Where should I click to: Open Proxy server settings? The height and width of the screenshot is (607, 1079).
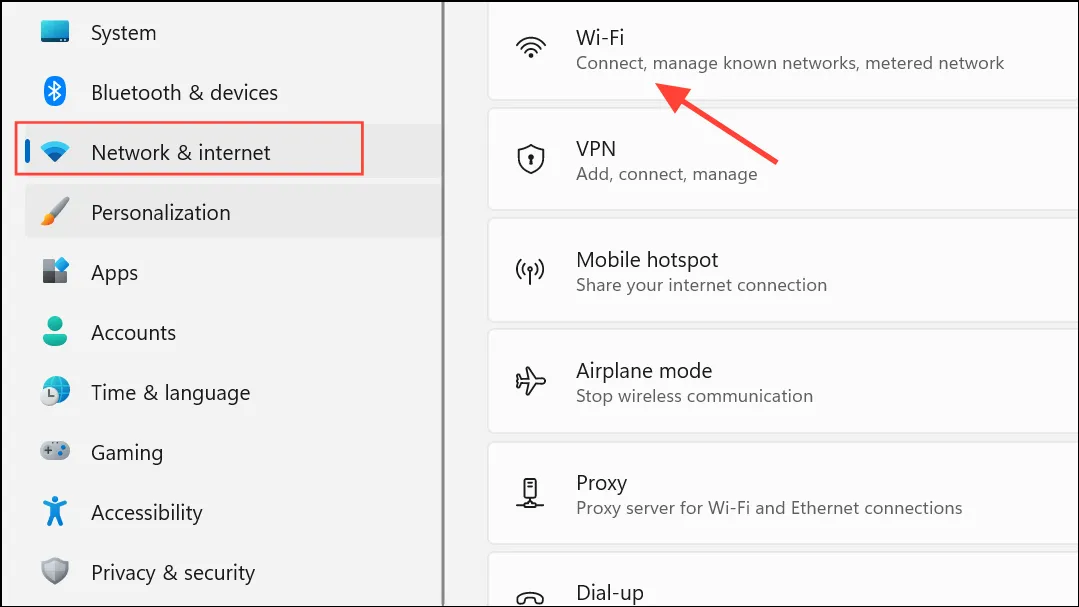[x=783, y=493]
